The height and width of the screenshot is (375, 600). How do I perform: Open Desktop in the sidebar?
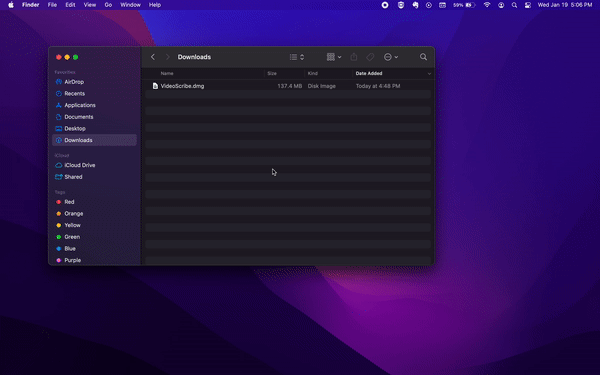point(94,129)
